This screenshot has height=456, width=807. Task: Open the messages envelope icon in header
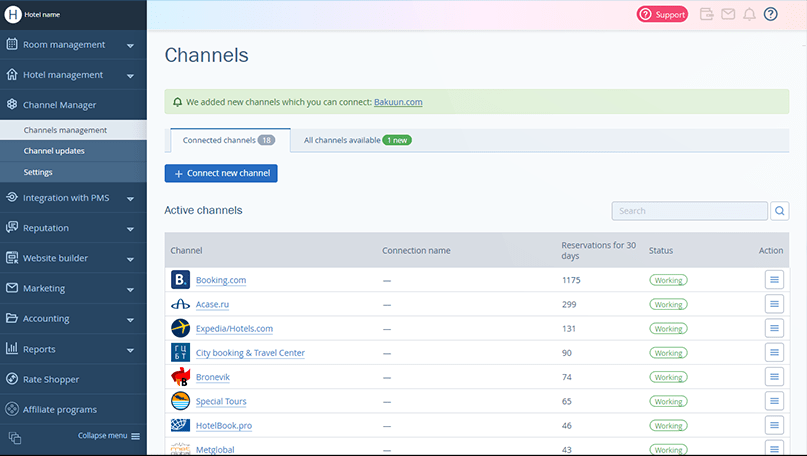[x=728, y=14]
